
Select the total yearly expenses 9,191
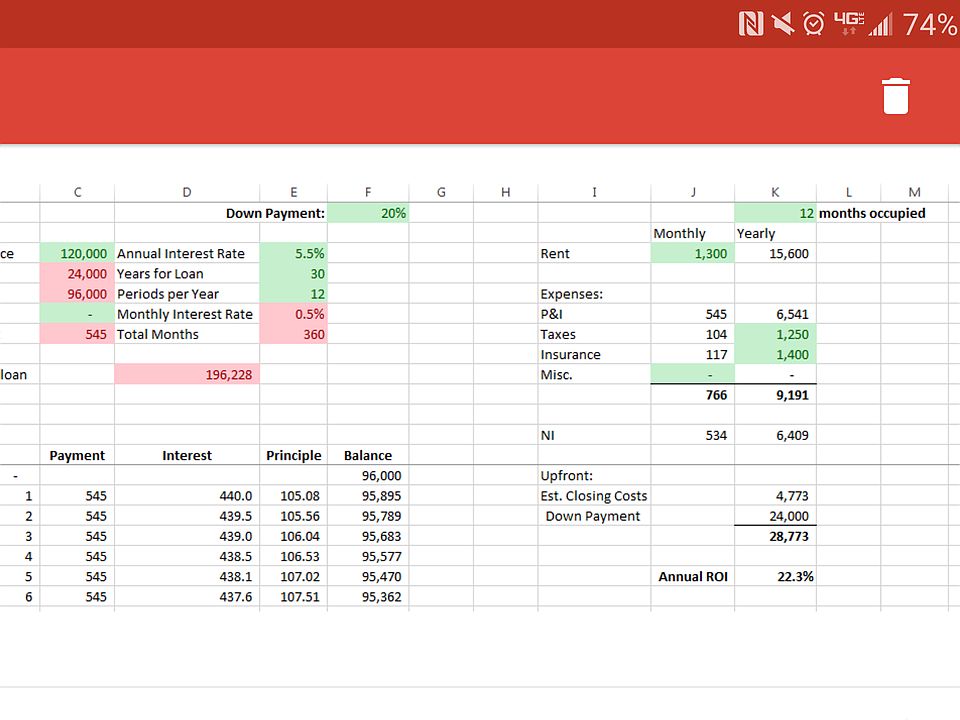tap(776, 395)
